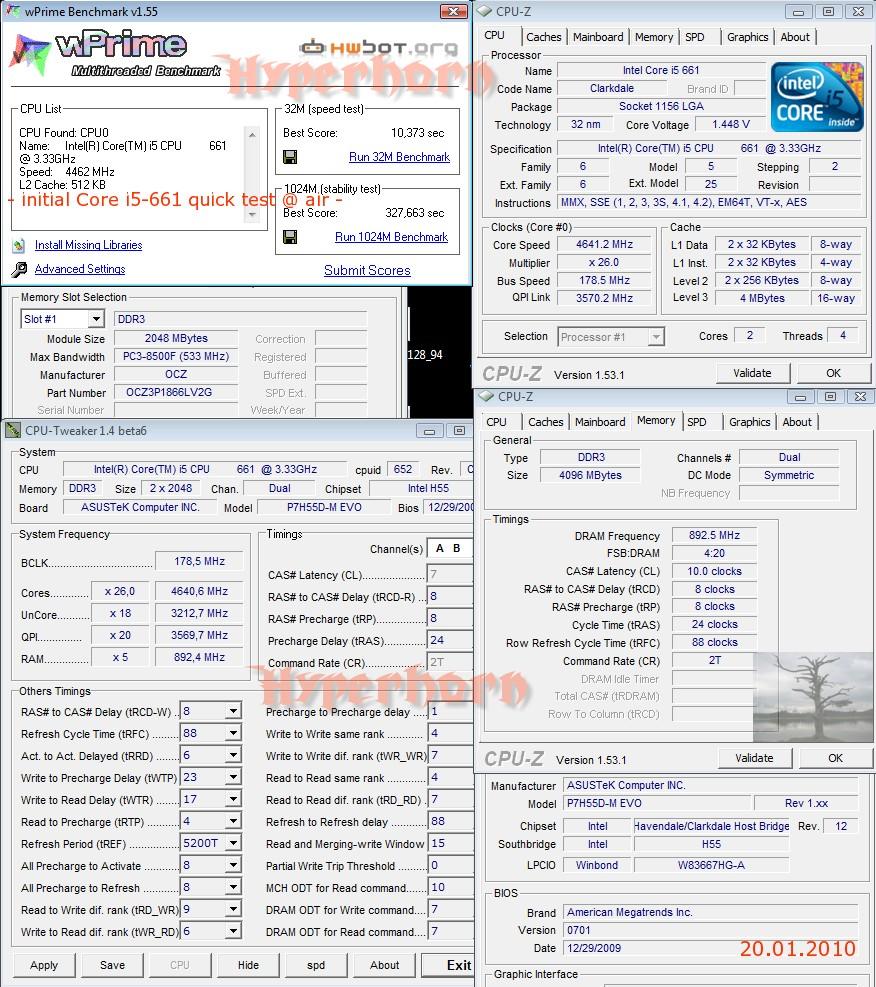This screenshot has height=987, width=876.
Task: Click Validate in CPU-Z Memory window
Action: point(754,759)
